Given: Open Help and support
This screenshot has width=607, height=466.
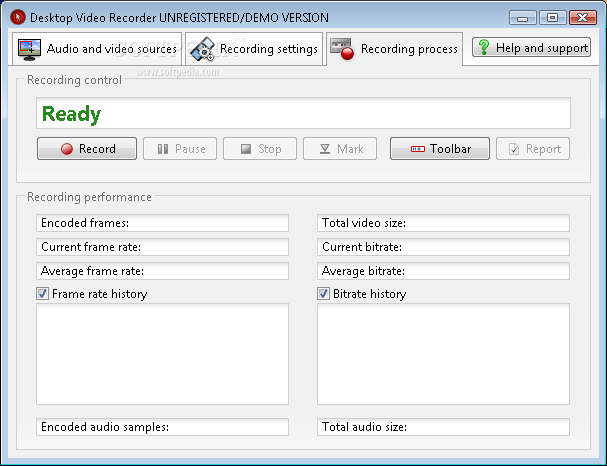Looking at the screenshot, I should point(532,48).
